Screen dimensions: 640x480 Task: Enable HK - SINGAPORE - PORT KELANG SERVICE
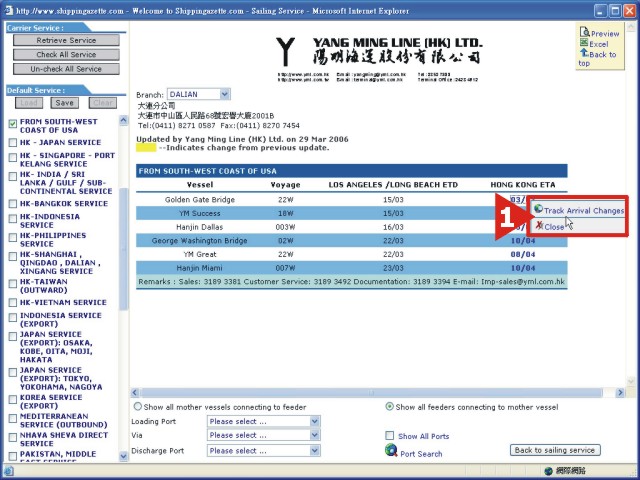coord(13,157)
